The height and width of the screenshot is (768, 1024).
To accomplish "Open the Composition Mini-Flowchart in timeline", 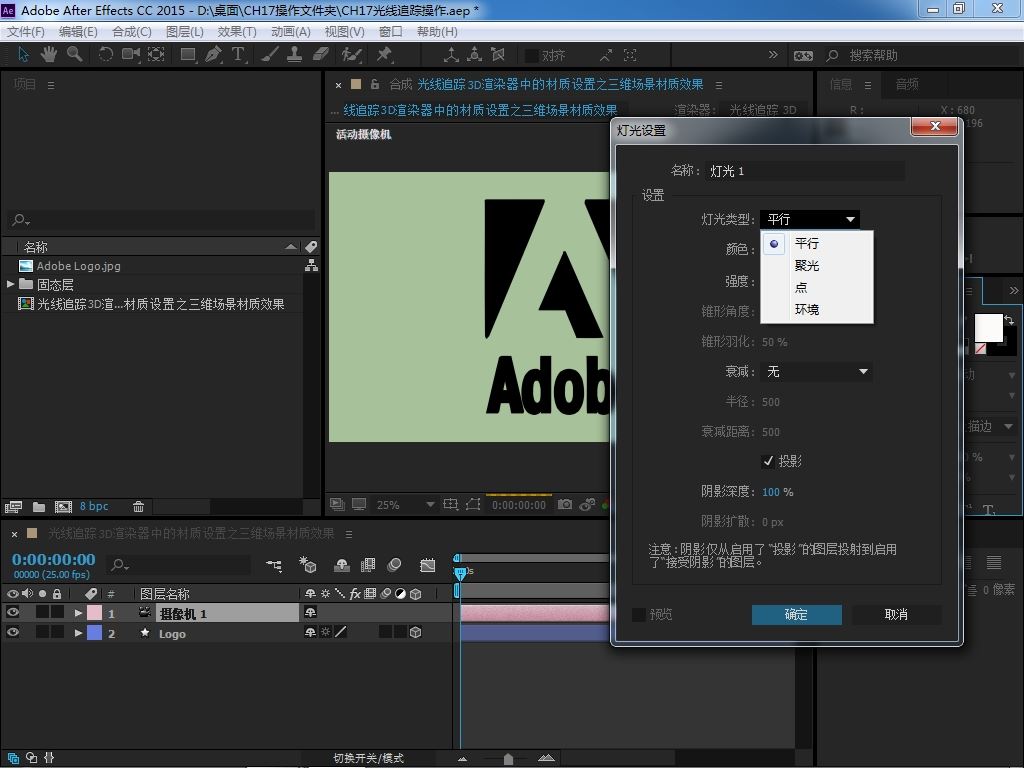I will [x=274, y=566].
